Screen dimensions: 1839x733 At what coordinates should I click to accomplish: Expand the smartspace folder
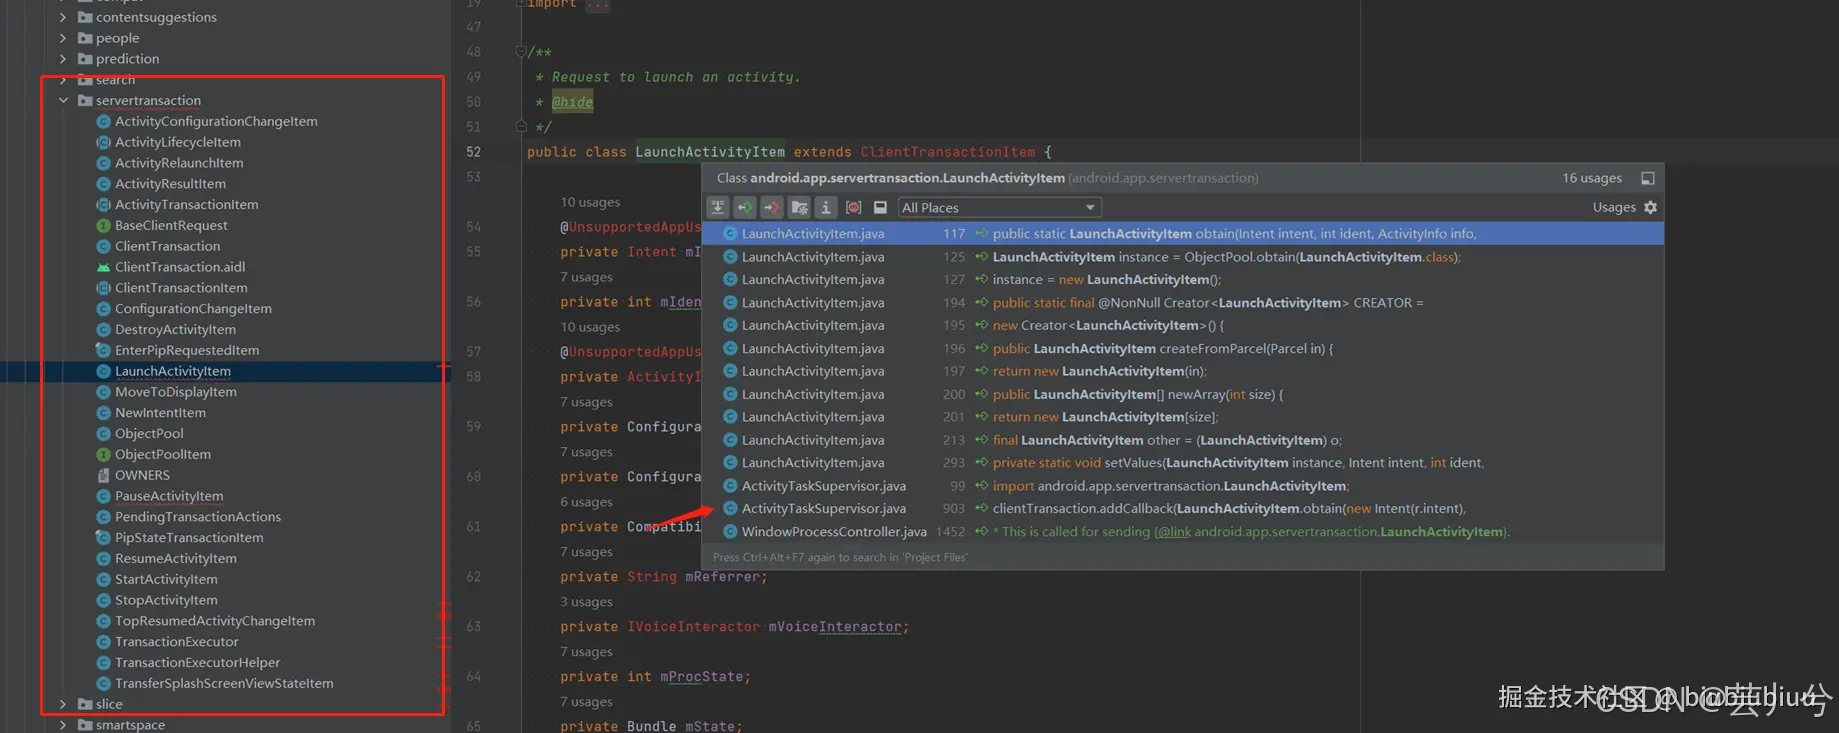click(63, 725)
